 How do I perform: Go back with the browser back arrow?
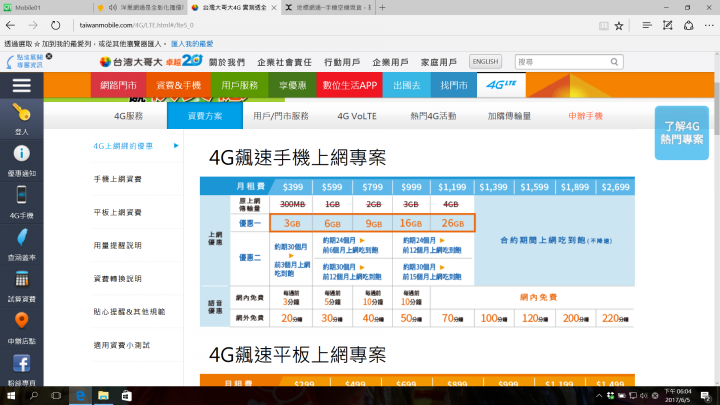(x=11, y=25)
